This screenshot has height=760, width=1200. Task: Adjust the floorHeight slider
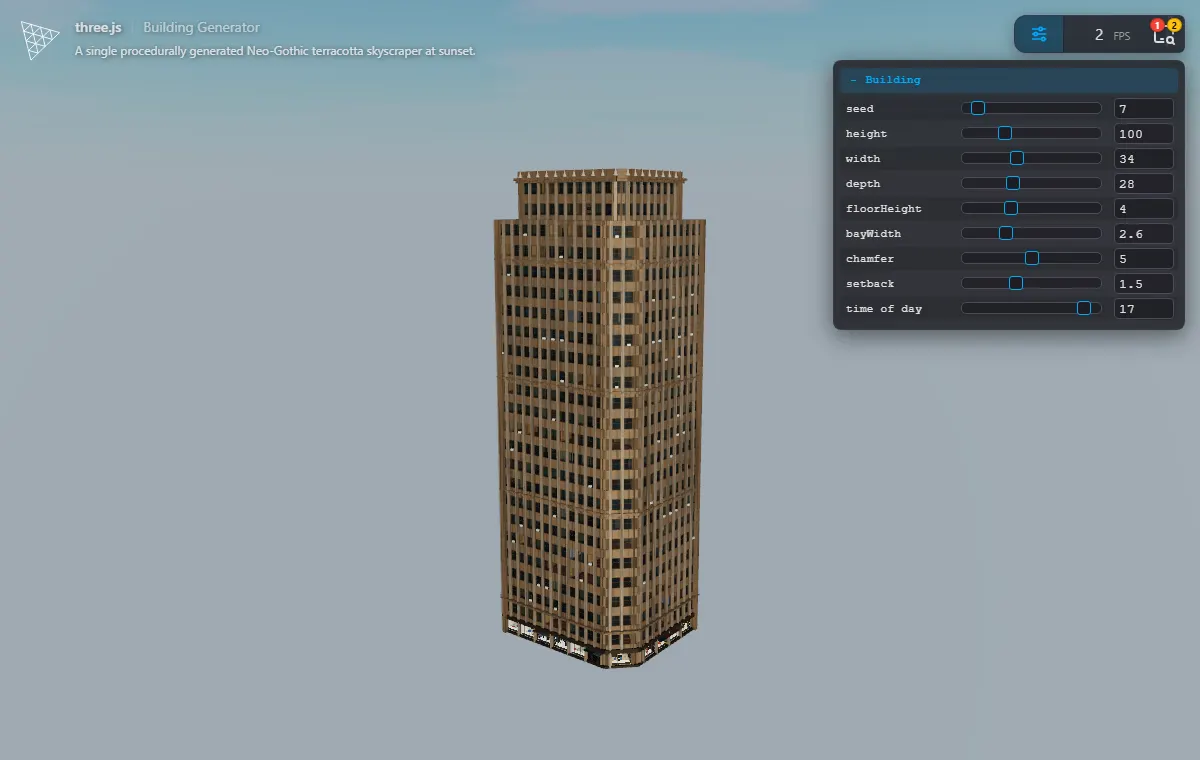pyautogui.click(x=1031, y=208)
